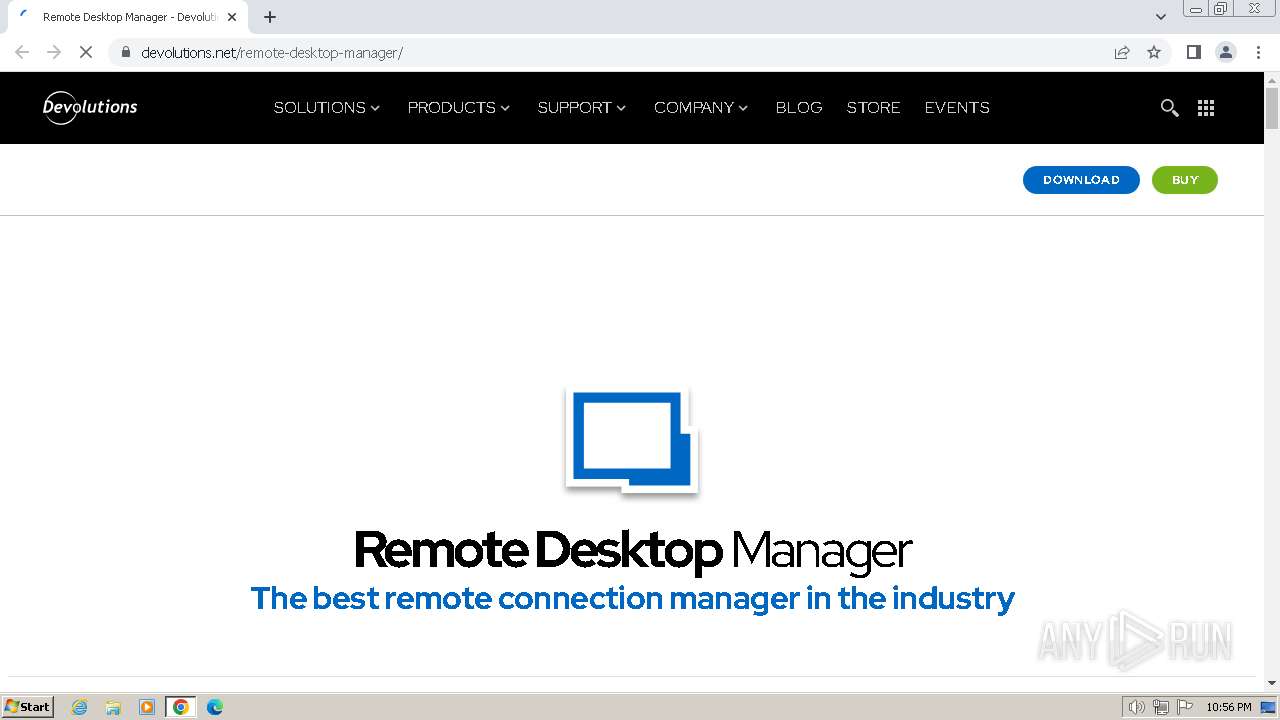Close the Remote Desktop Manager tab
The image size is (1280, 720).
coord(232,17)
